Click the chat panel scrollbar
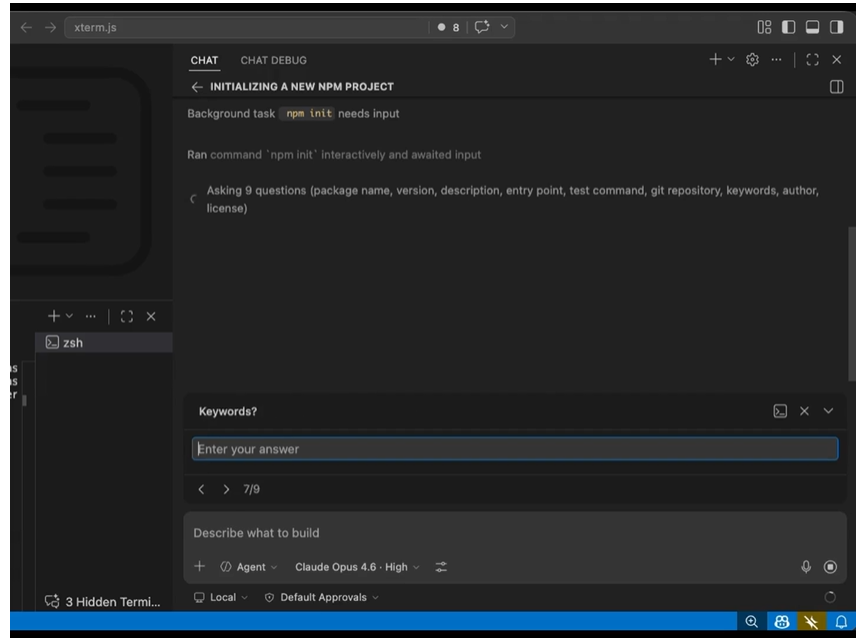The width and height of the screenshot is (861, 642). click(x=851, y=302)
